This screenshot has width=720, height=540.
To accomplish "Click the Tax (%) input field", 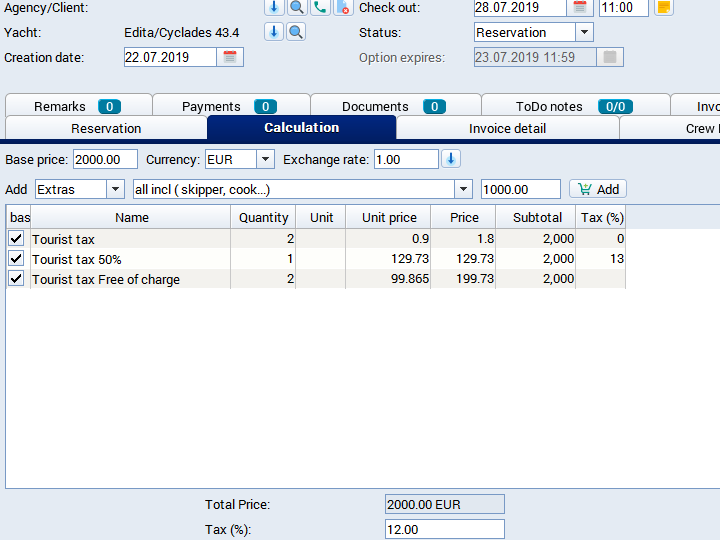I will pos(444,529).
